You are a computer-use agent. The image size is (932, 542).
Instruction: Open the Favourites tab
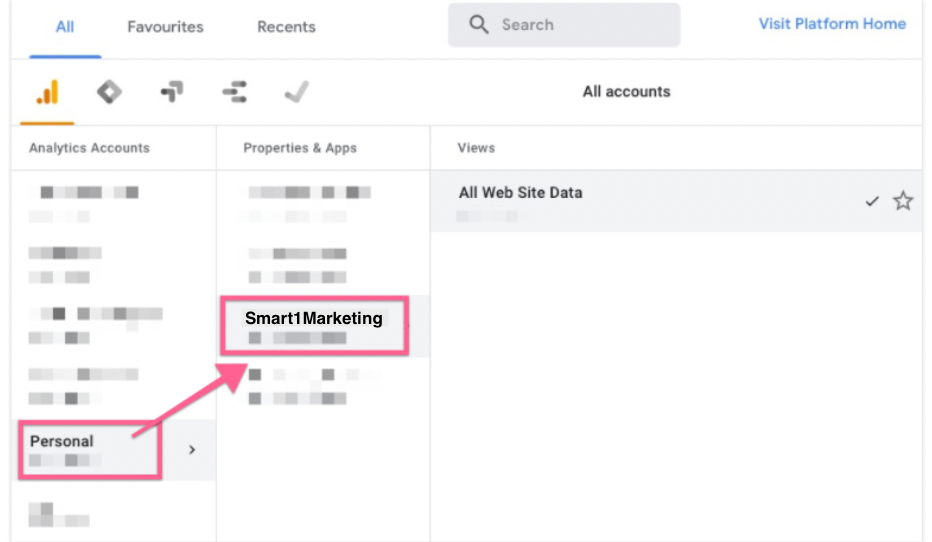[x=165, y=27]
